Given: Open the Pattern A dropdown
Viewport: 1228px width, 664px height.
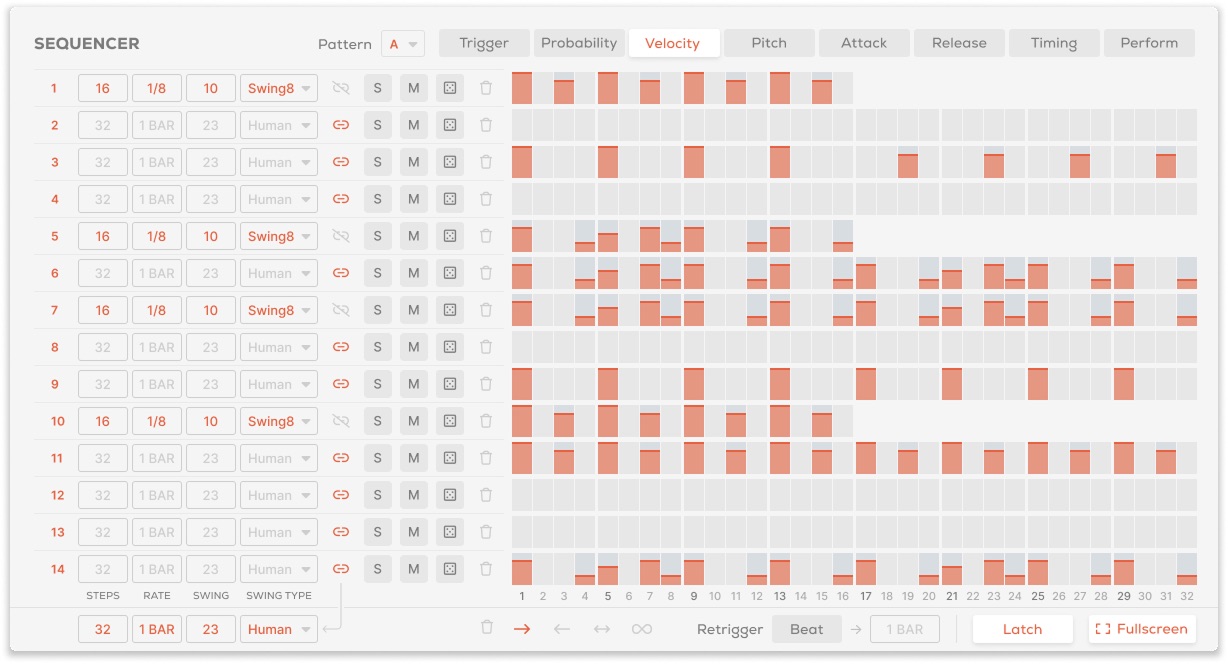Looking at the screenshot, I should pos(403,44).
